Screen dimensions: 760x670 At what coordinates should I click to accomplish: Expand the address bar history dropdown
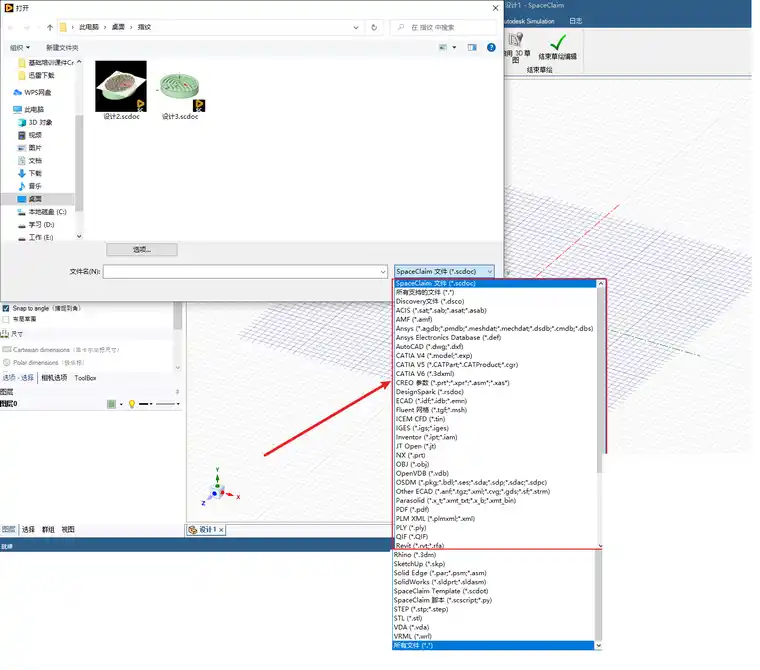click(356, 27)
